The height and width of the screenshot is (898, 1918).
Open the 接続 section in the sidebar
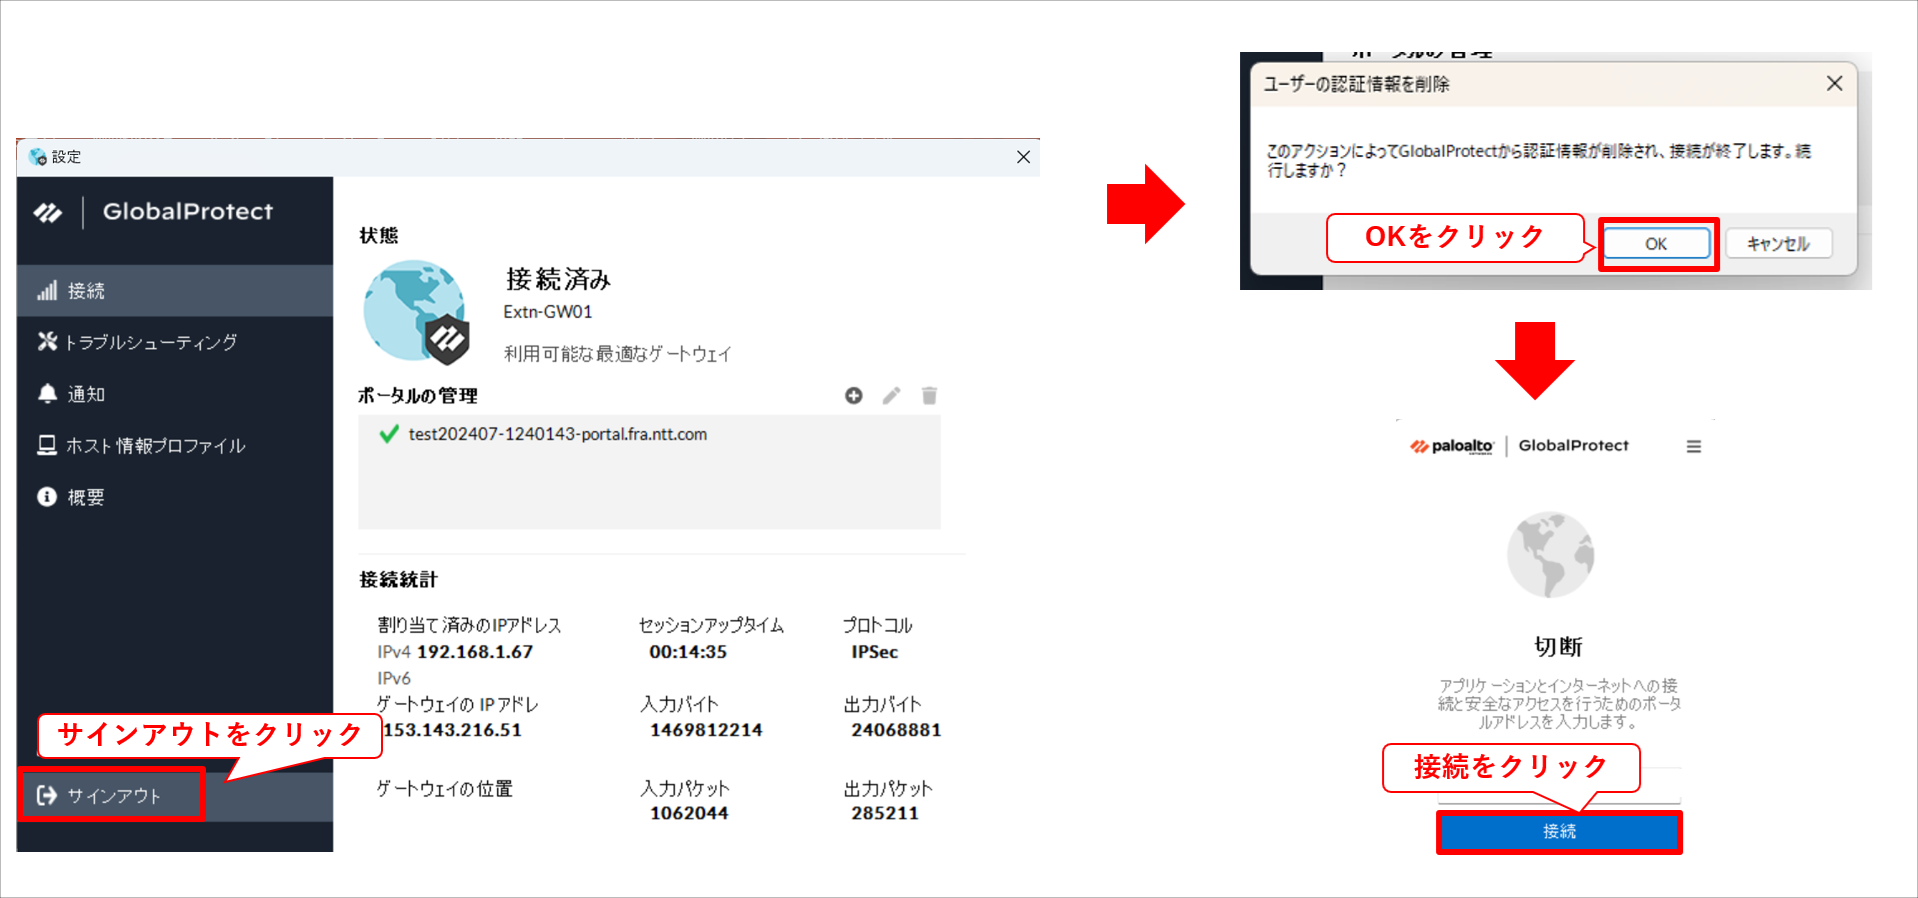coord(175,291)
